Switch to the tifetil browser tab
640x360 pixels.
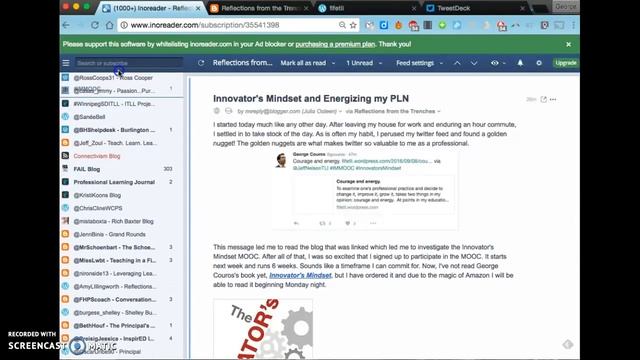(x=367, y=8)
